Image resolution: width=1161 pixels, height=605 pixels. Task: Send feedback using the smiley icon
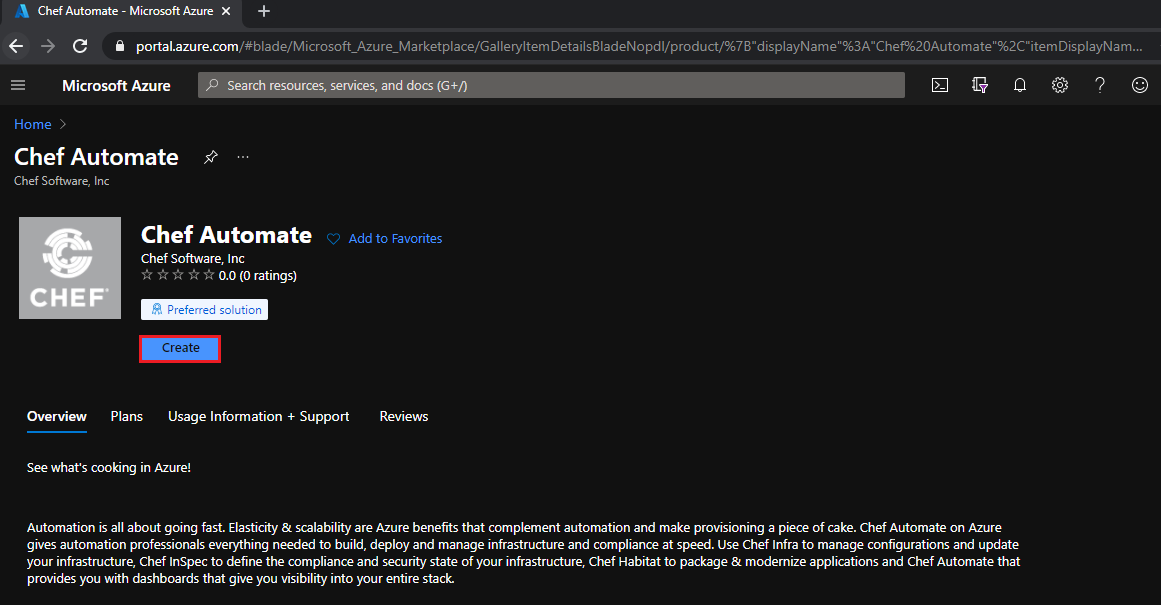point(1139,85)
